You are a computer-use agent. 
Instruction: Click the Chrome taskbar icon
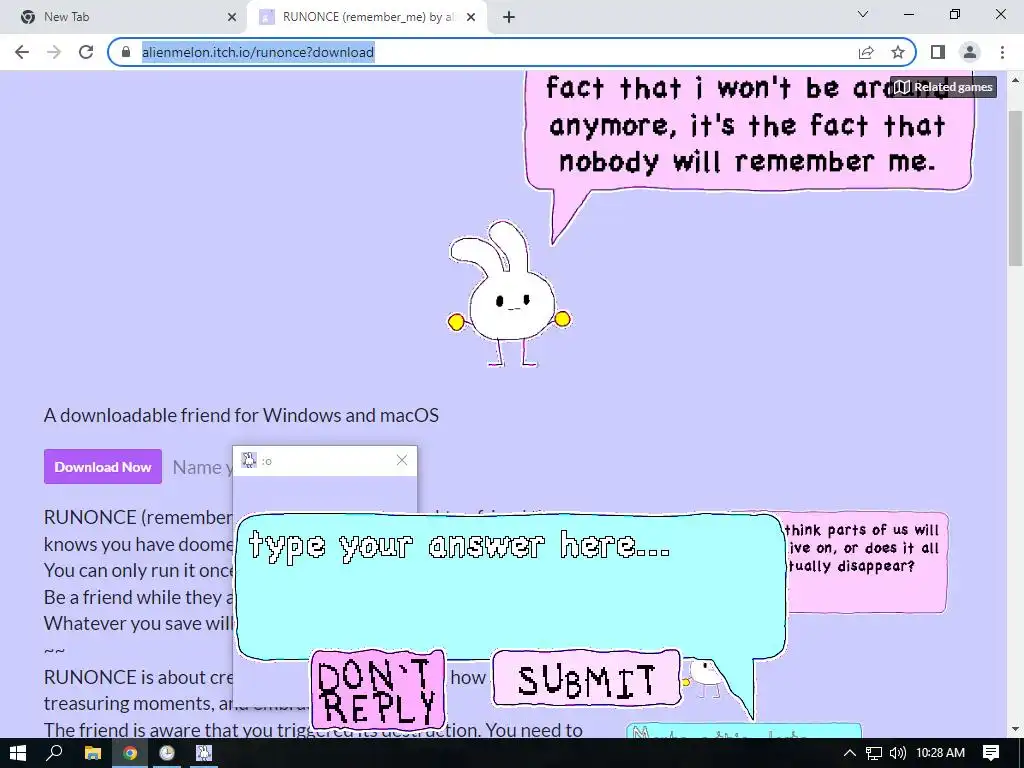click(x=130, y=753)
